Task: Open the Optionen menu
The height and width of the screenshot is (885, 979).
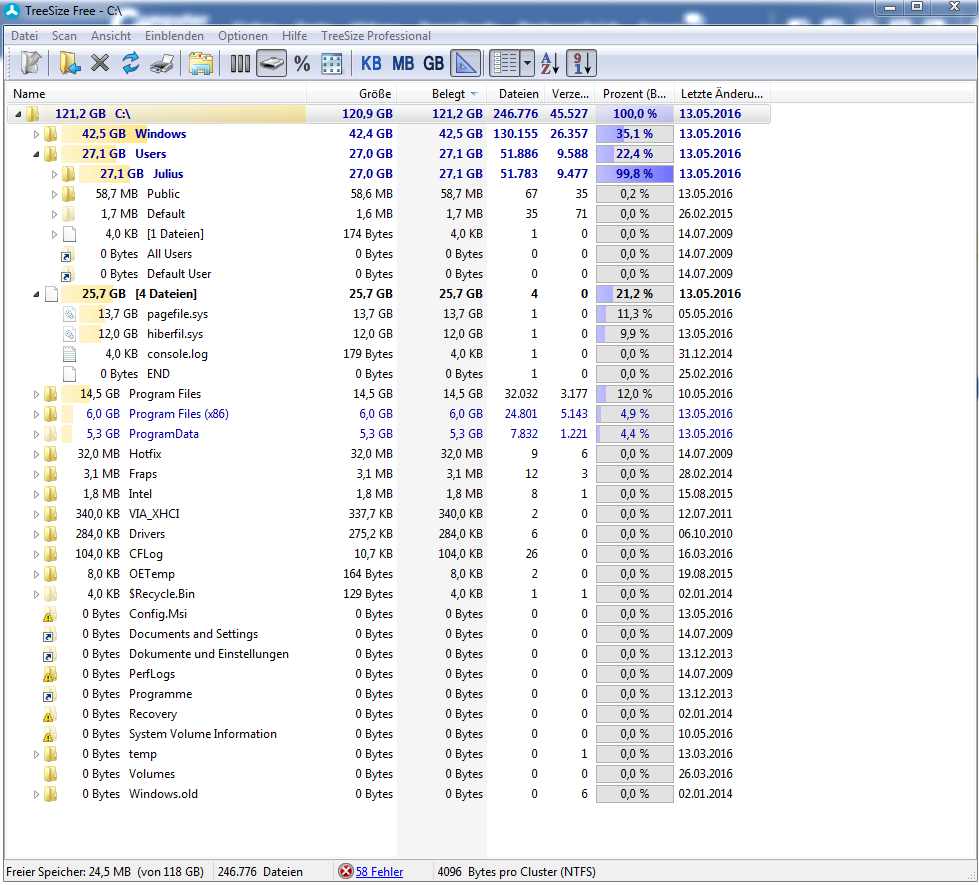Action: point(243,36)
